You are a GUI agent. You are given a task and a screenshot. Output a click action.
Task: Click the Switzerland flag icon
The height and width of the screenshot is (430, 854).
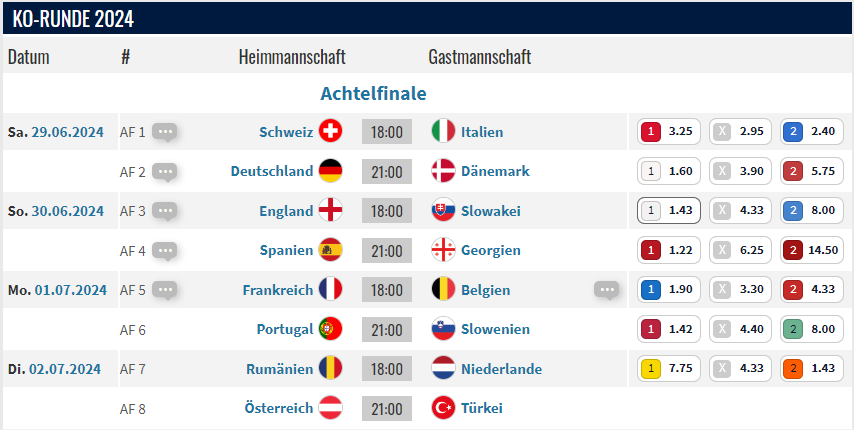coord(330,132)
